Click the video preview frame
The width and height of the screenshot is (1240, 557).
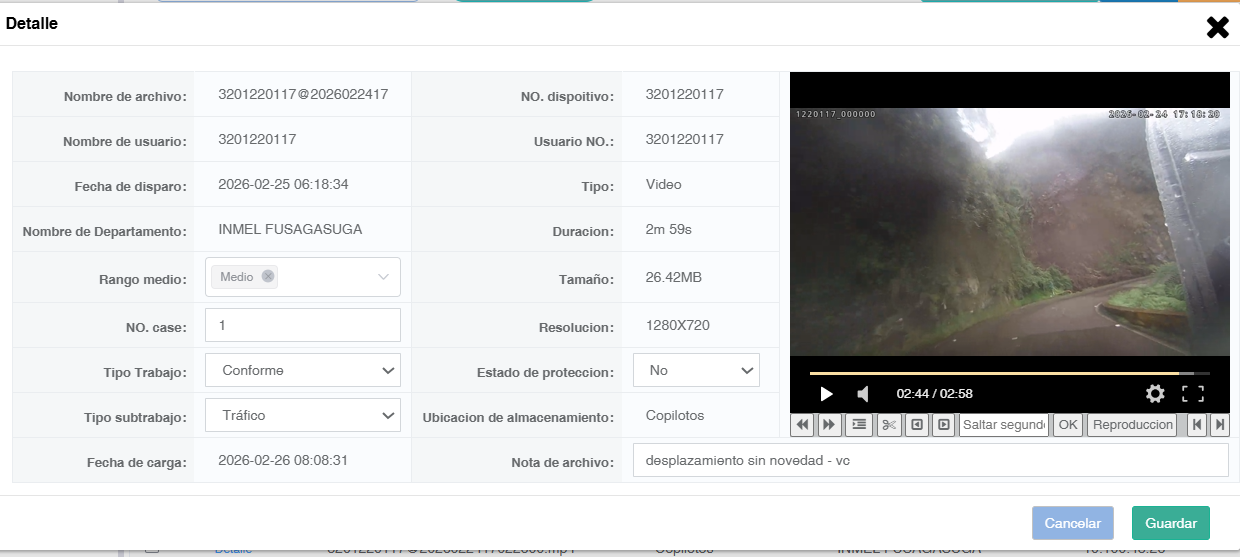click(x=1009, y=232)
